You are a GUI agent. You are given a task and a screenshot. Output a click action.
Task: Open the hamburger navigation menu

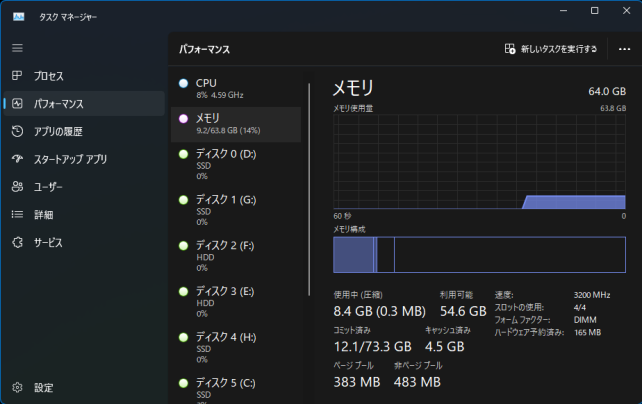17,48
